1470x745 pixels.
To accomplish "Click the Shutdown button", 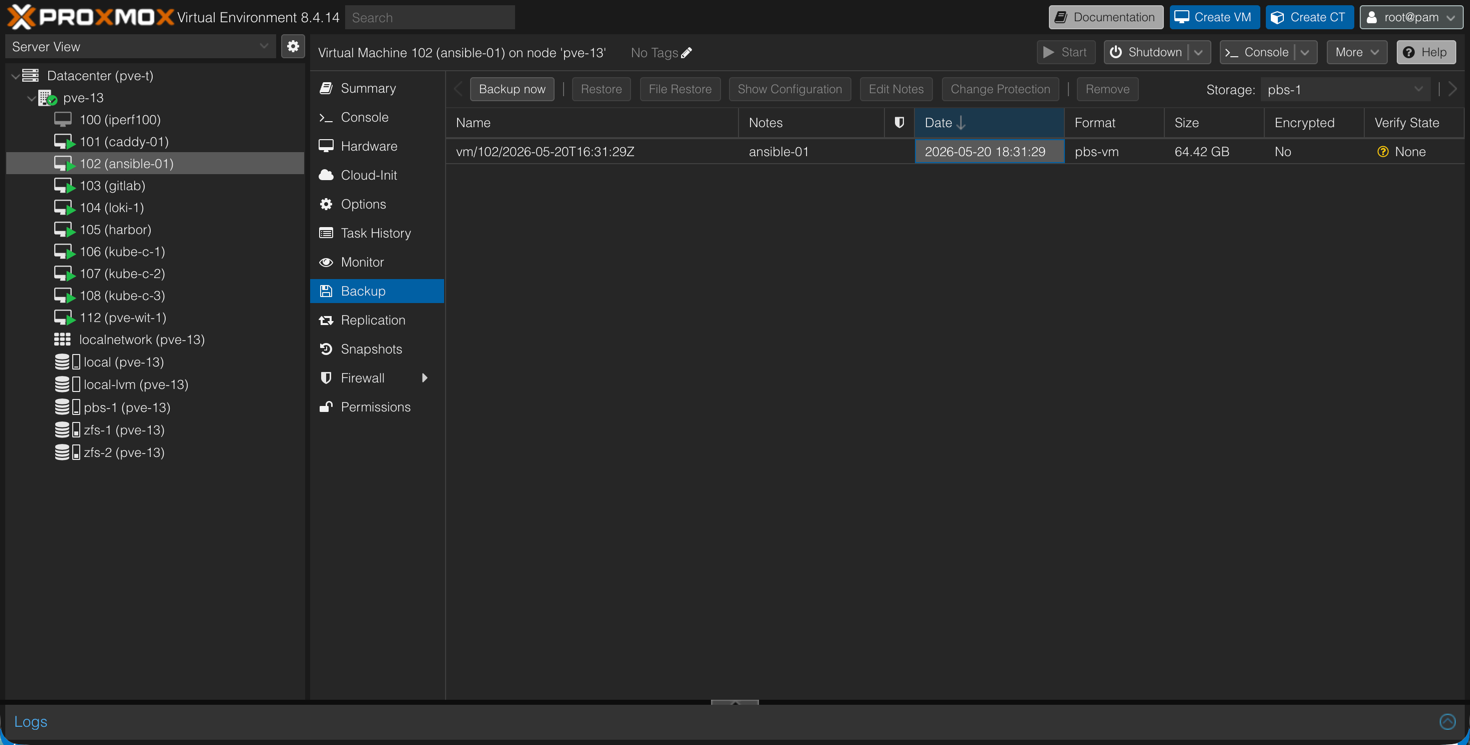I will [1145, 52].
